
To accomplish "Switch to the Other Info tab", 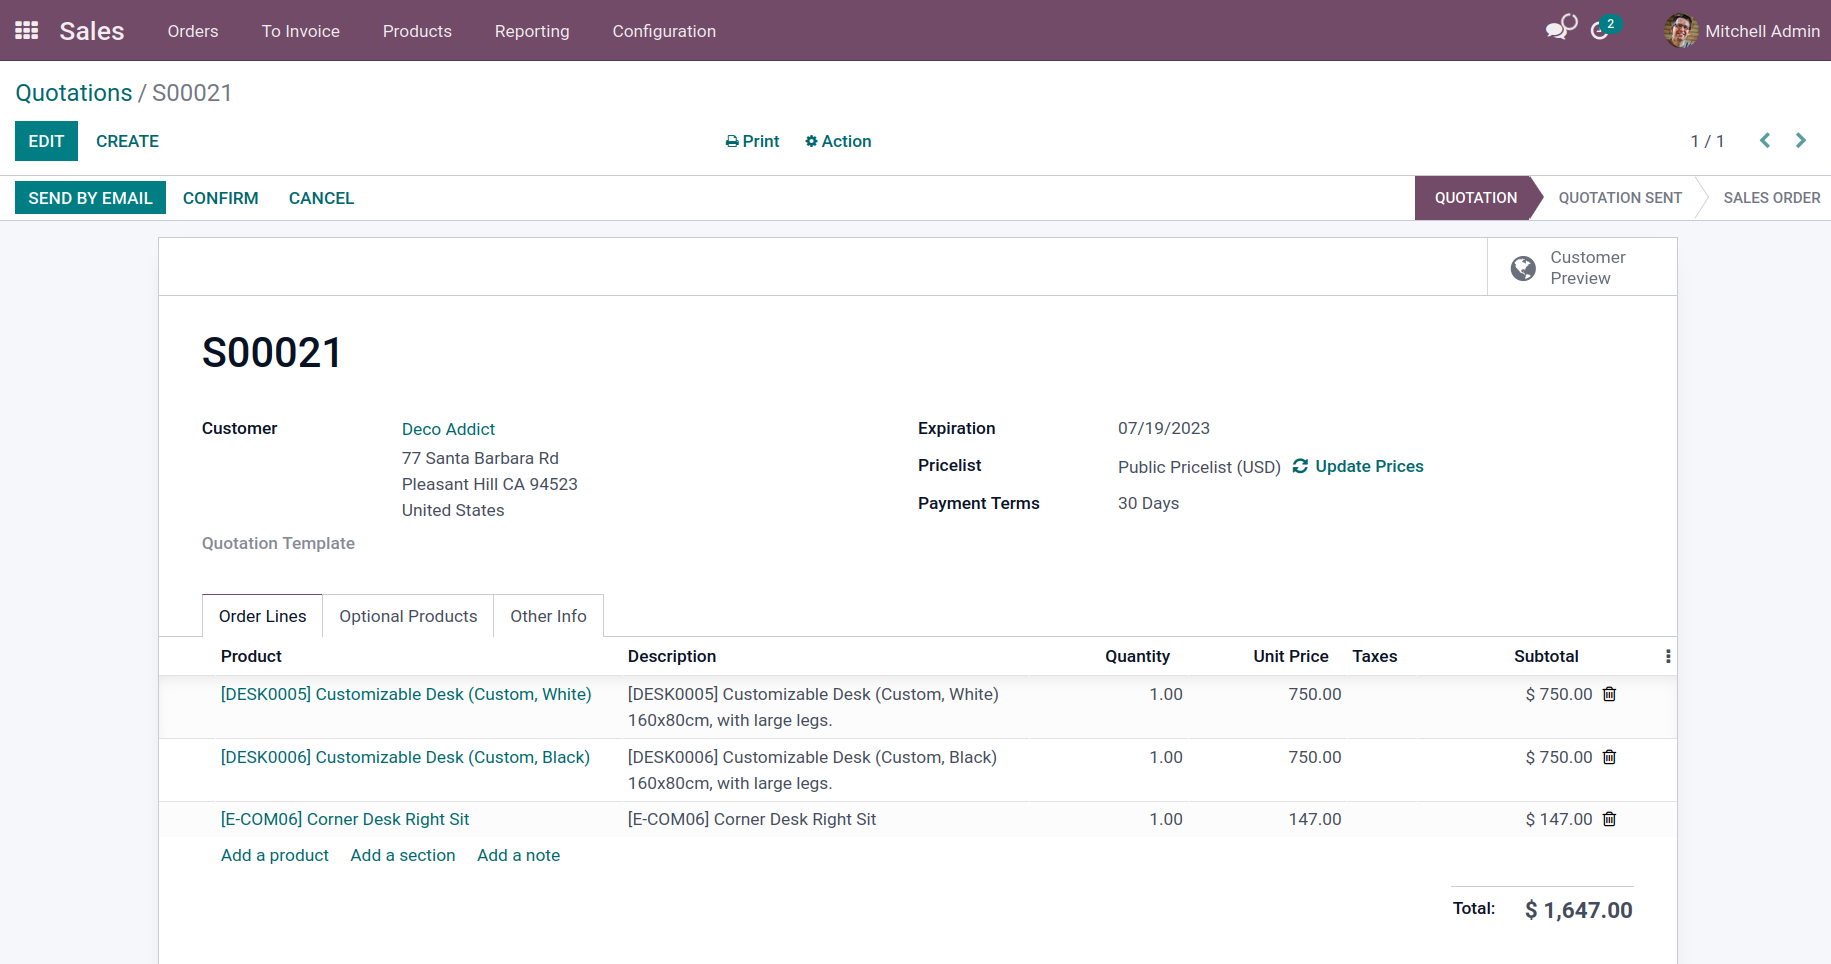I will click(548, 616).
